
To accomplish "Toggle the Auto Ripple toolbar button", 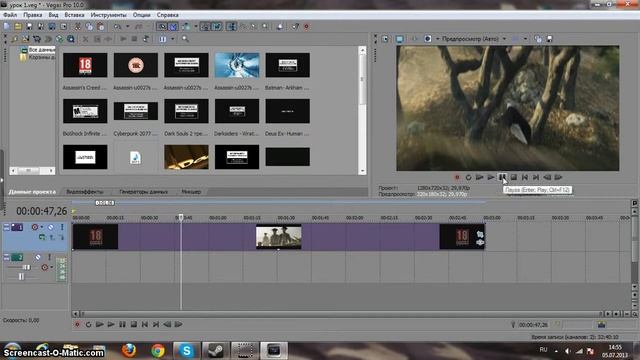I will [187, 27].
